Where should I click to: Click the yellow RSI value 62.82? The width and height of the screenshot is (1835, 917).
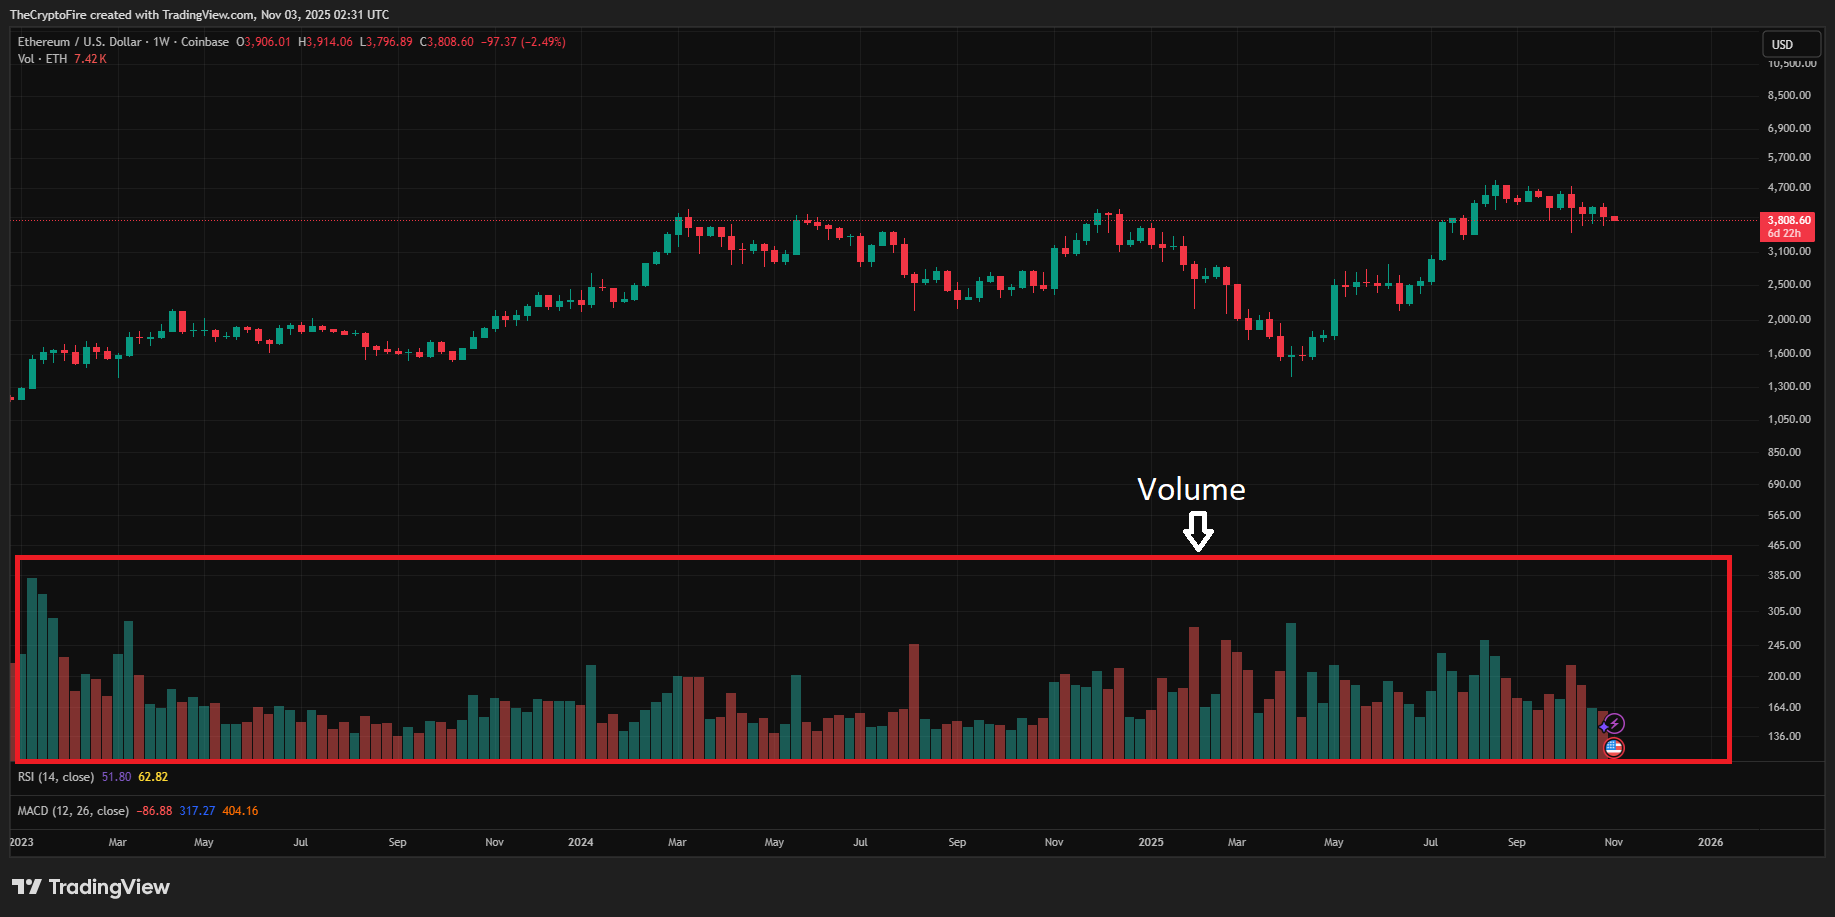tap(152, 776)
